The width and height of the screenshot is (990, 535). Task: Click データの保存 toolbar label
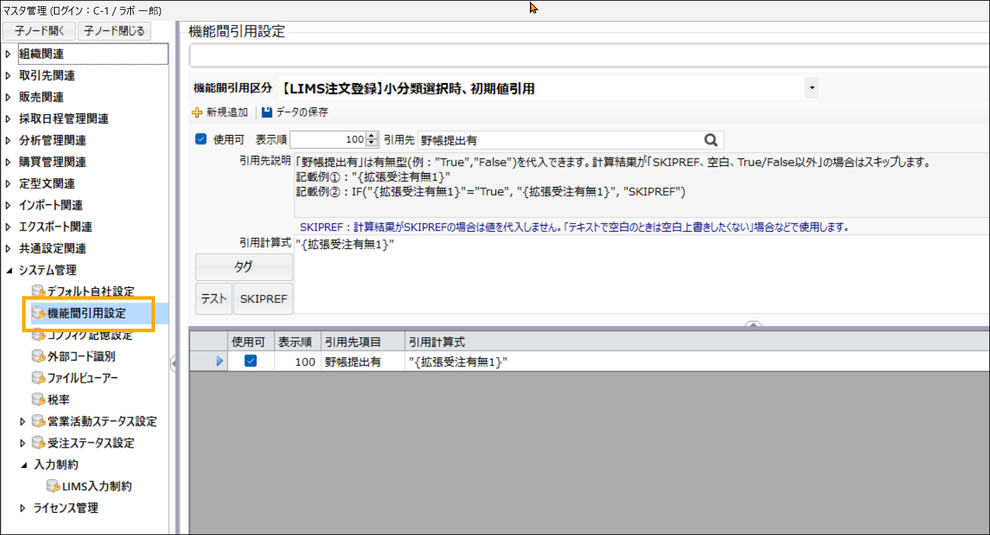point(302,112)
